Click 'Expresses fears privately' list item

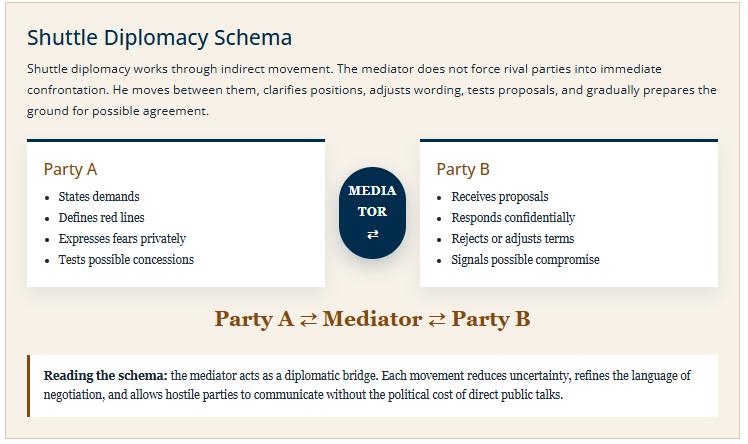point(122,238)
